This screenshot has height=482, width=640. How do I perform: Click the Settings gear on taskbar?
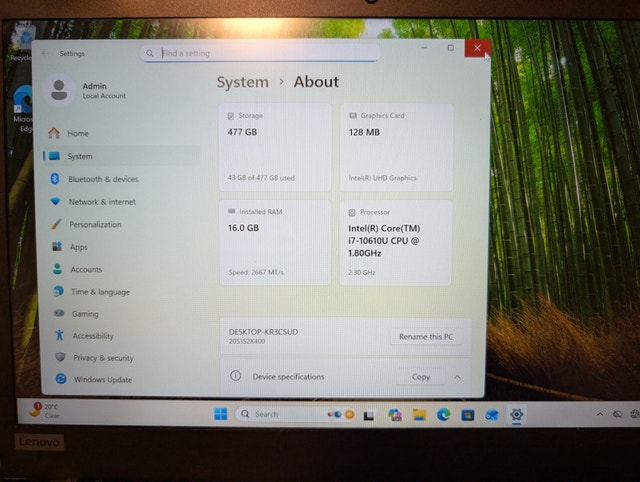pyautogui.click(x=516, y=415)
